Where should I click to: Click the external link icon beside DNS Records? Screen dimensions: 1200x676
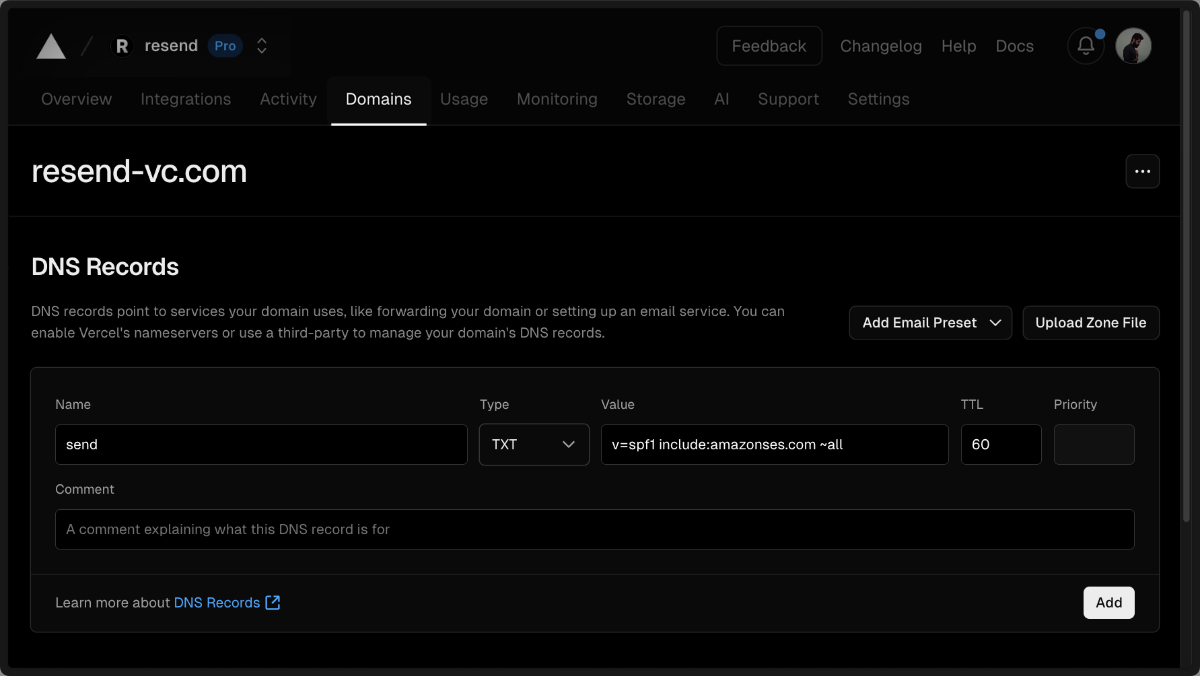pos(273,603)
